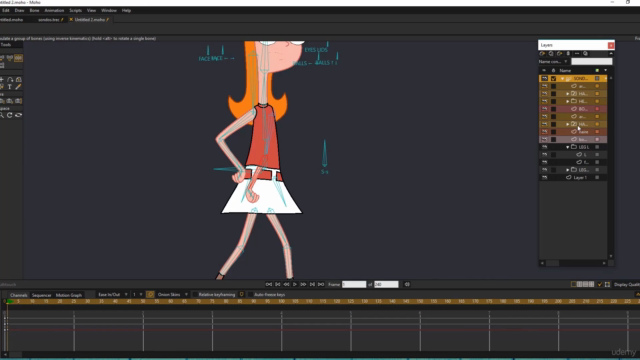The image size is (640, 360).
Task: Click the total frames field showing 240
Action: point(386,284)
